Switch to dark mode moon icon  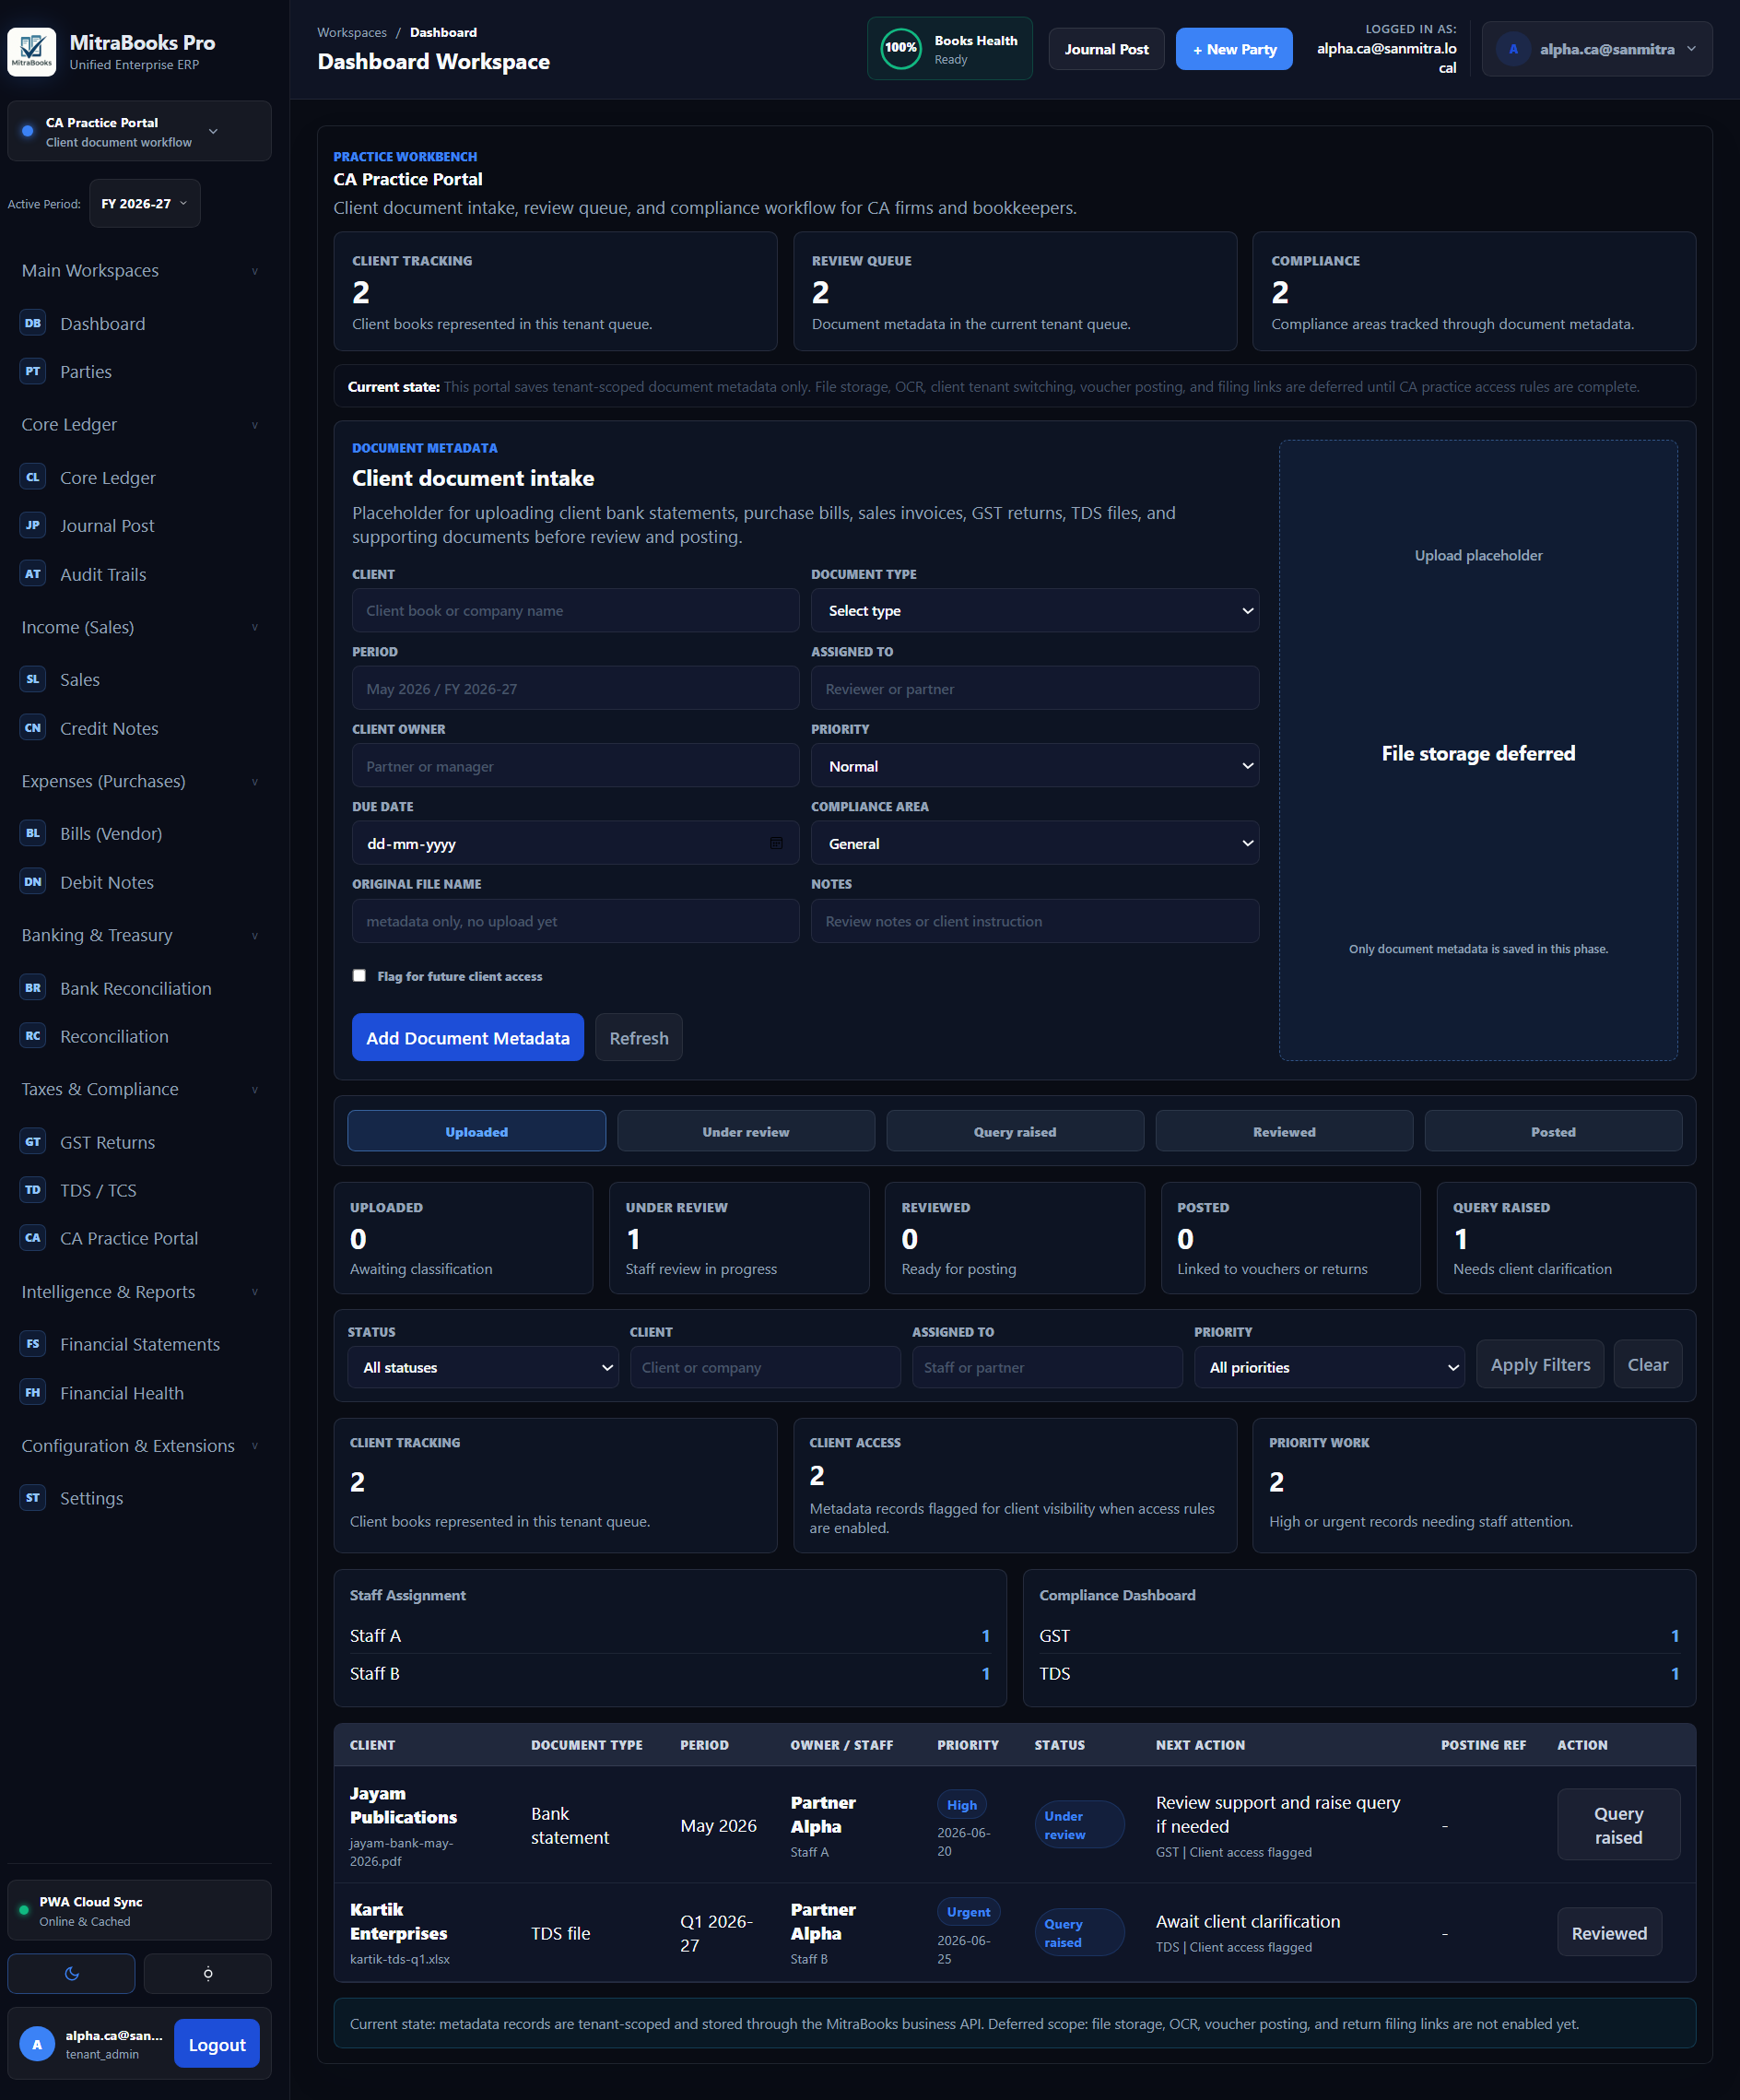72,1974
